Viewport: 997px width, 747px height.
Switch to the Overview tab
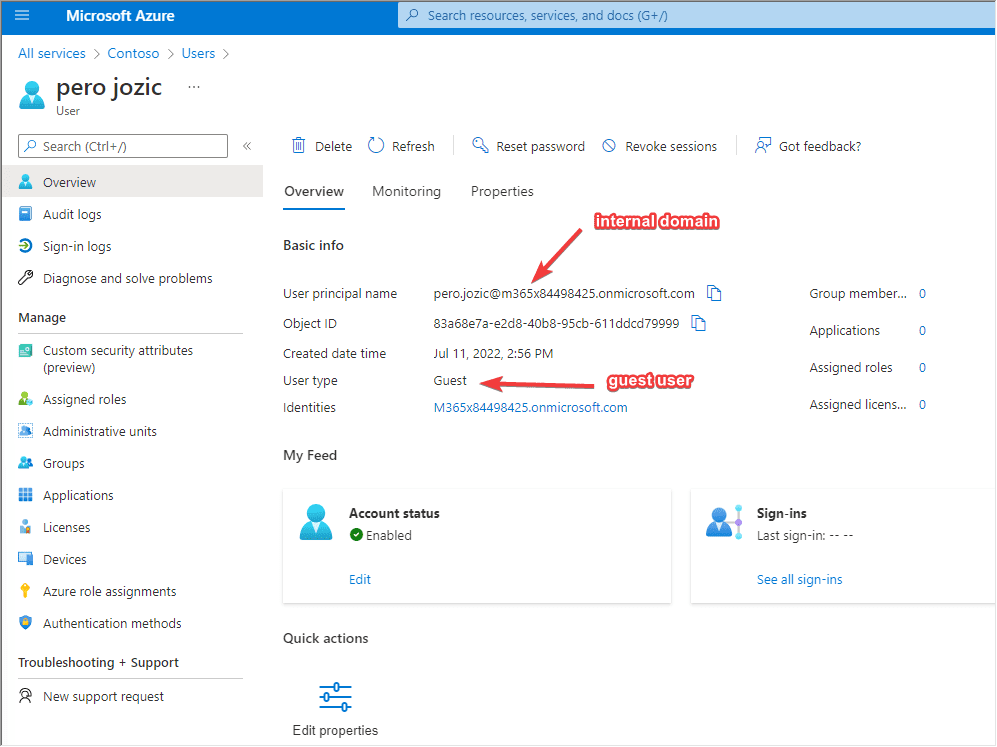314,191
